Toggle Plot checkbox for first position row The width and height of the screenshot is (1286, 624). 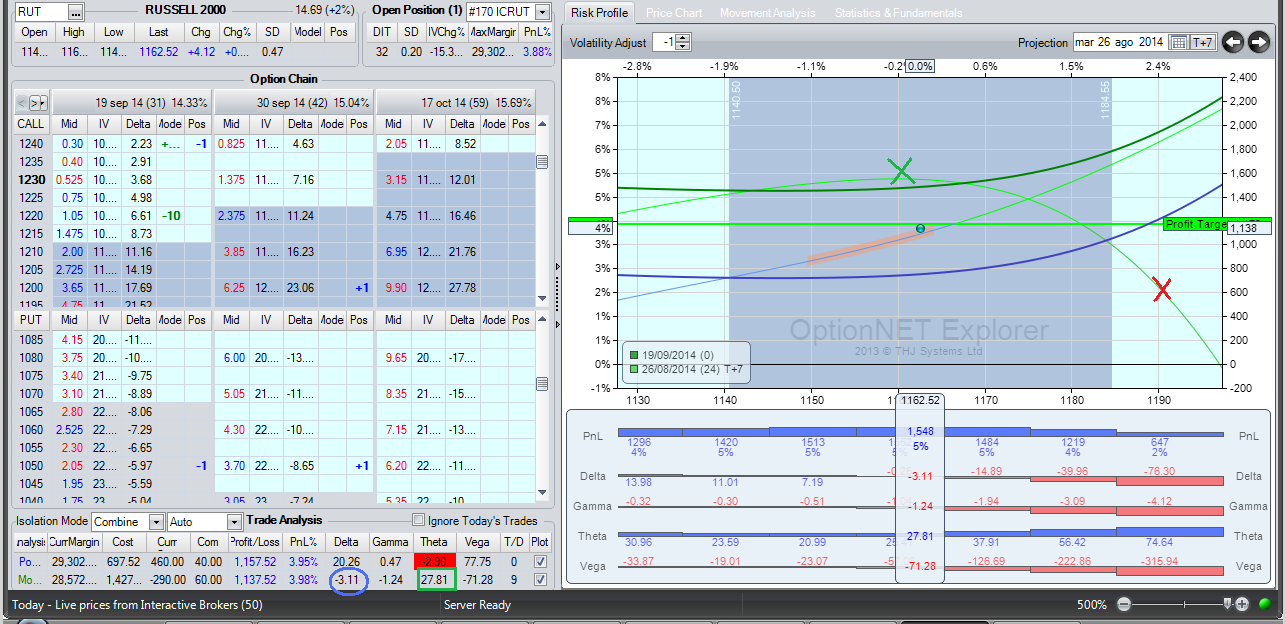point(540,562)
